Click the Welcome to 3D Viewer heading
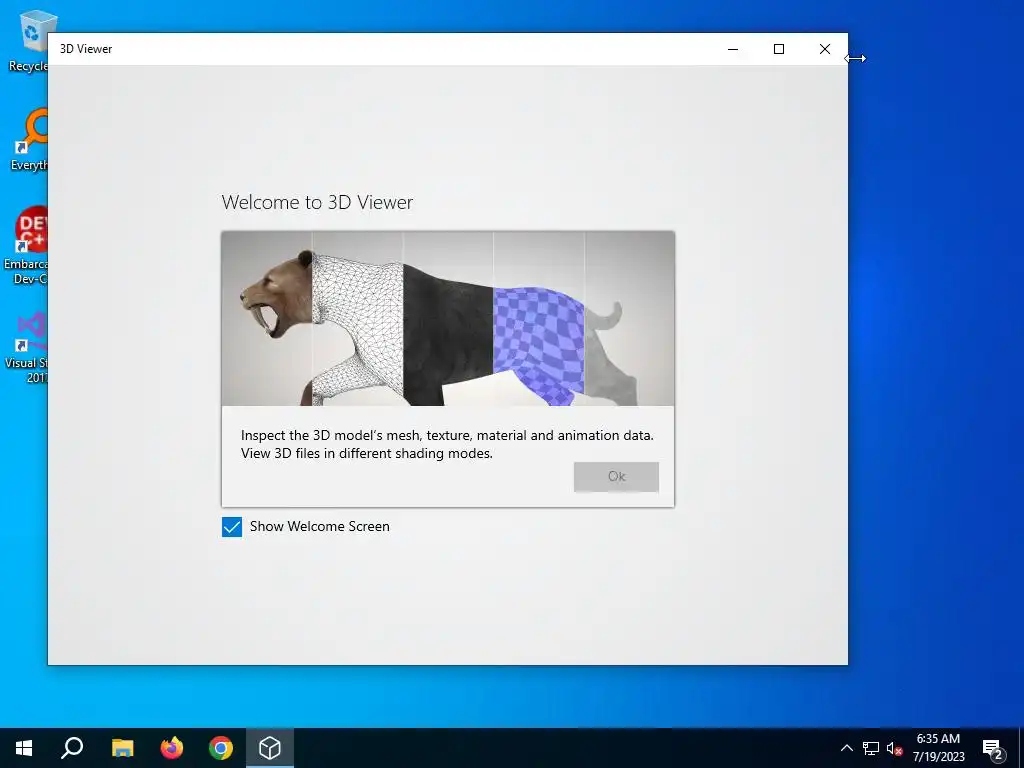The image size is (1024, 768). tap(317, 202)
